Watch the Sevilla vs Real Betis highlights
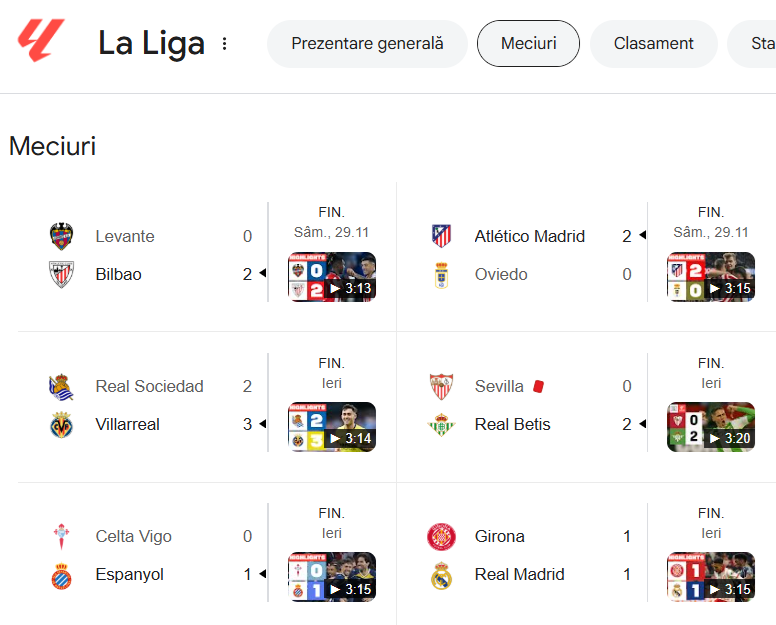The image size is (776, 625). click(711, 427)
